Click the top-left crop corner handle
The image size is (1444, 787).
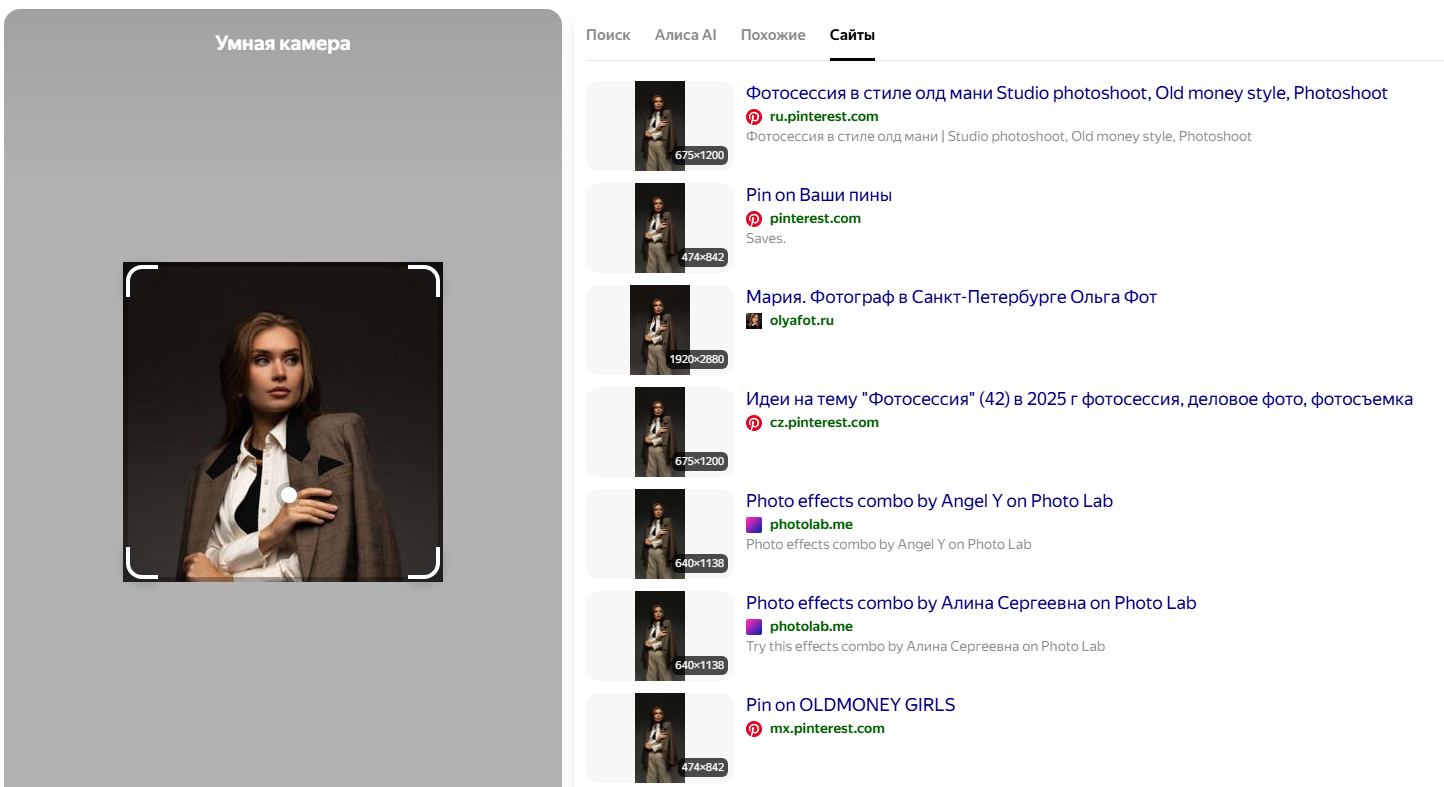pos(142,281)
